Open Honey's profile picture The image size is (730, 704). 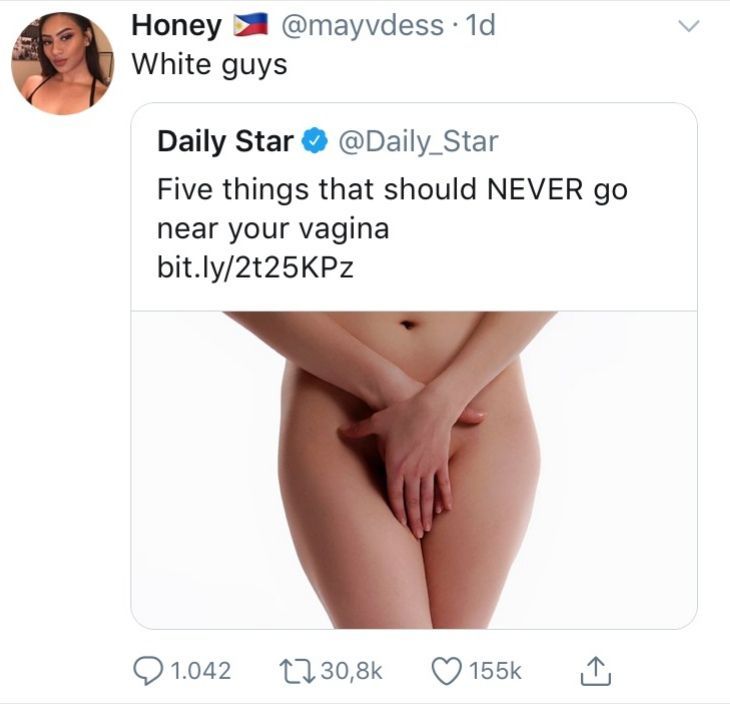[x=61, y=63]
